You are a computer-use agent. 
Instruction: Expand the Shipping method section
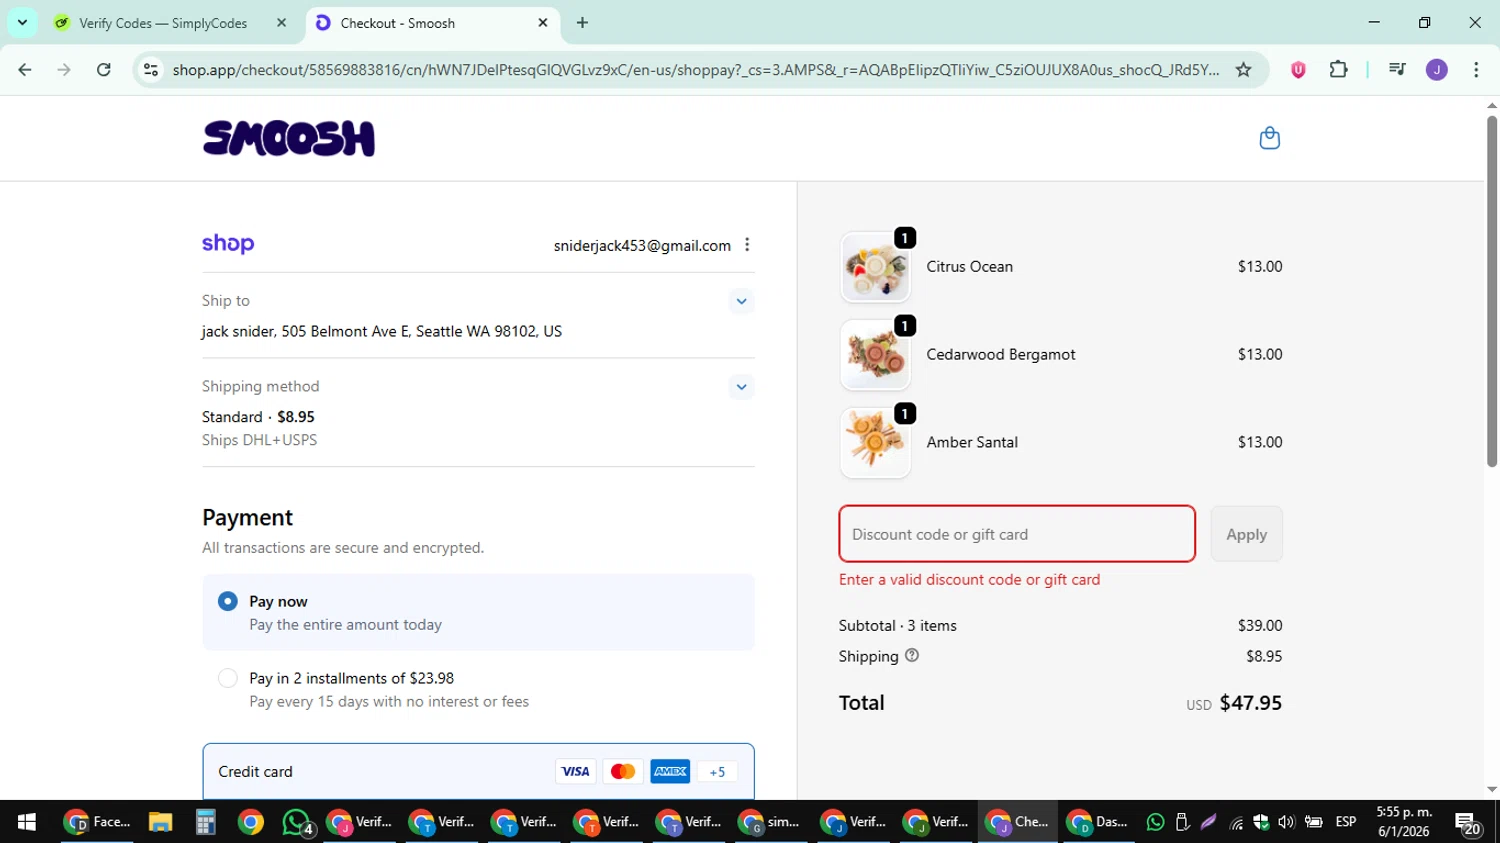(741, 387)
